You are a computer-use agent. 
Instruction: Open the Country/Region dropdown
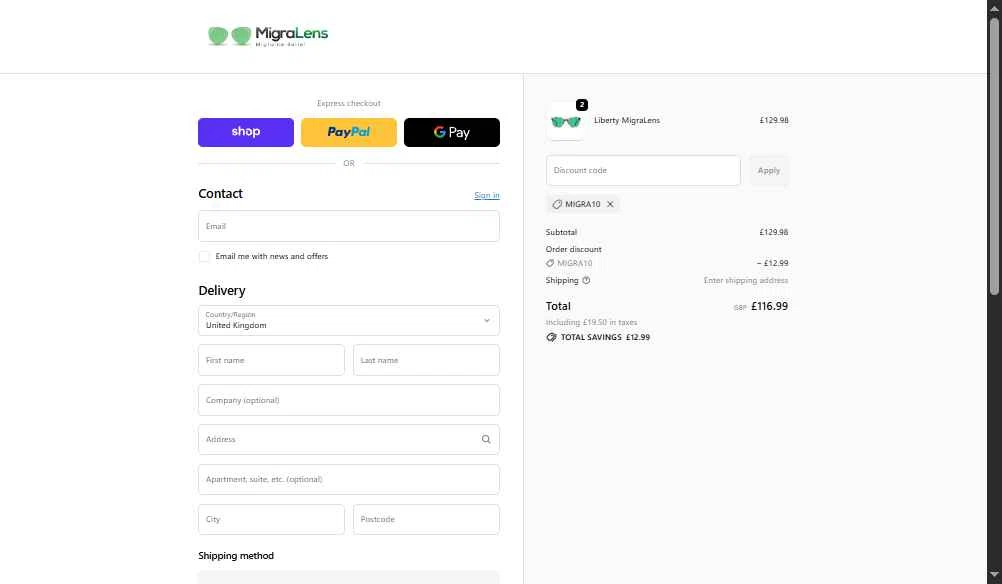click(x=349, y=320)
